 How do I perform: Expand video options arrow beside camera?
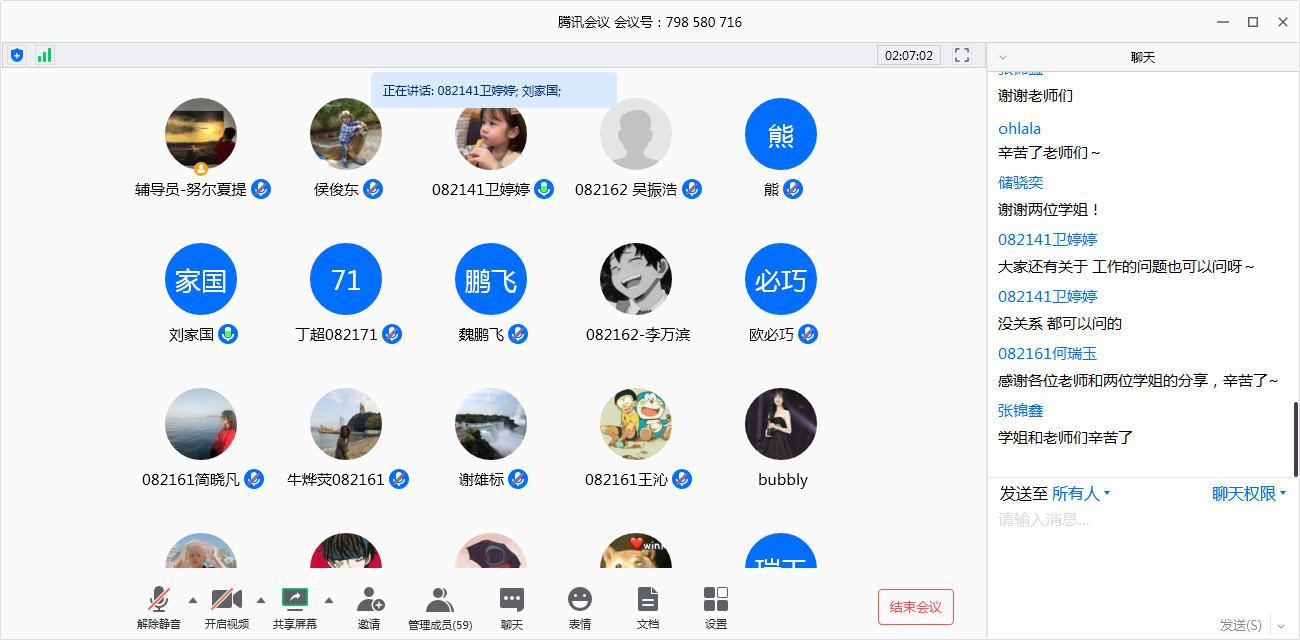[x=261, y=600]
